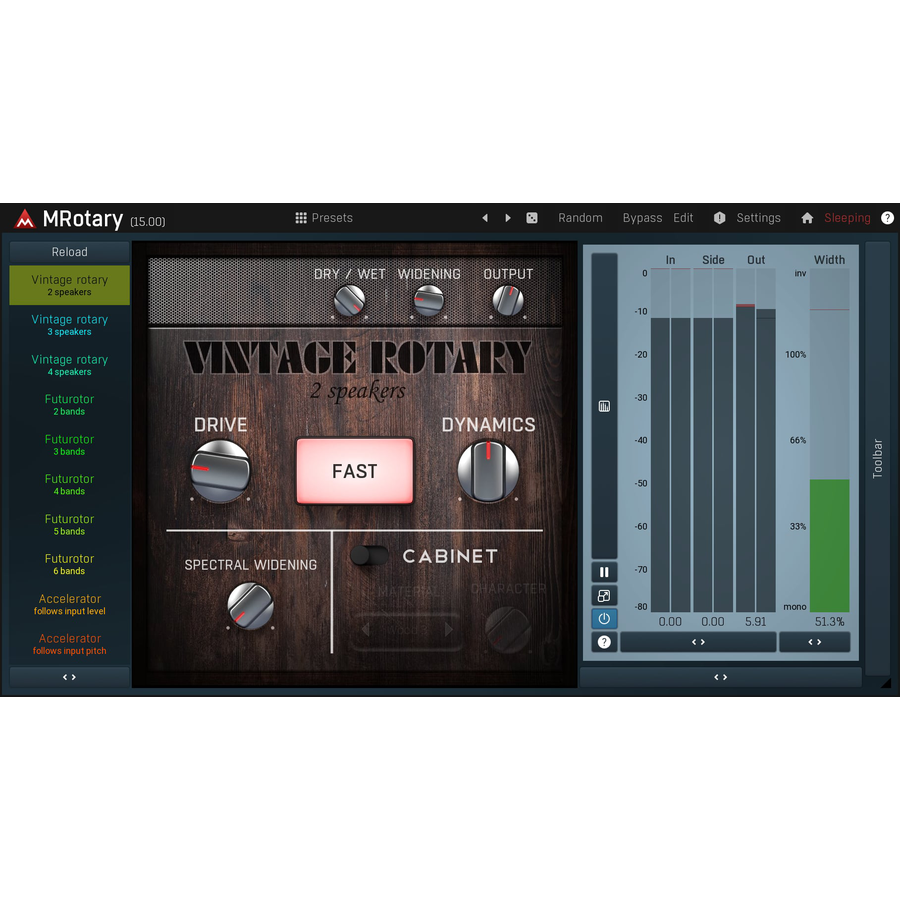Go to next preset arrow

point(508,218)
